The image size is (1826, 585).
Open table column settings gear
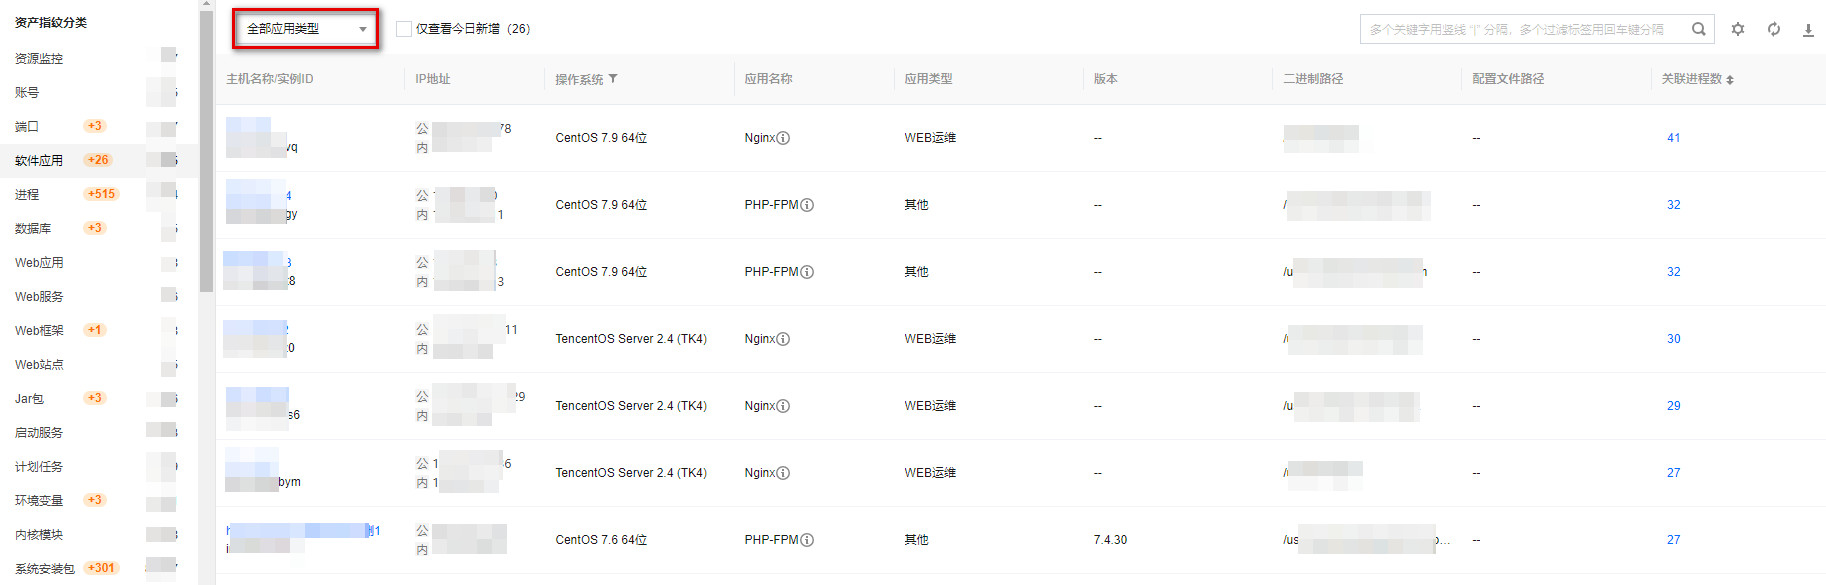[1738, 29]
